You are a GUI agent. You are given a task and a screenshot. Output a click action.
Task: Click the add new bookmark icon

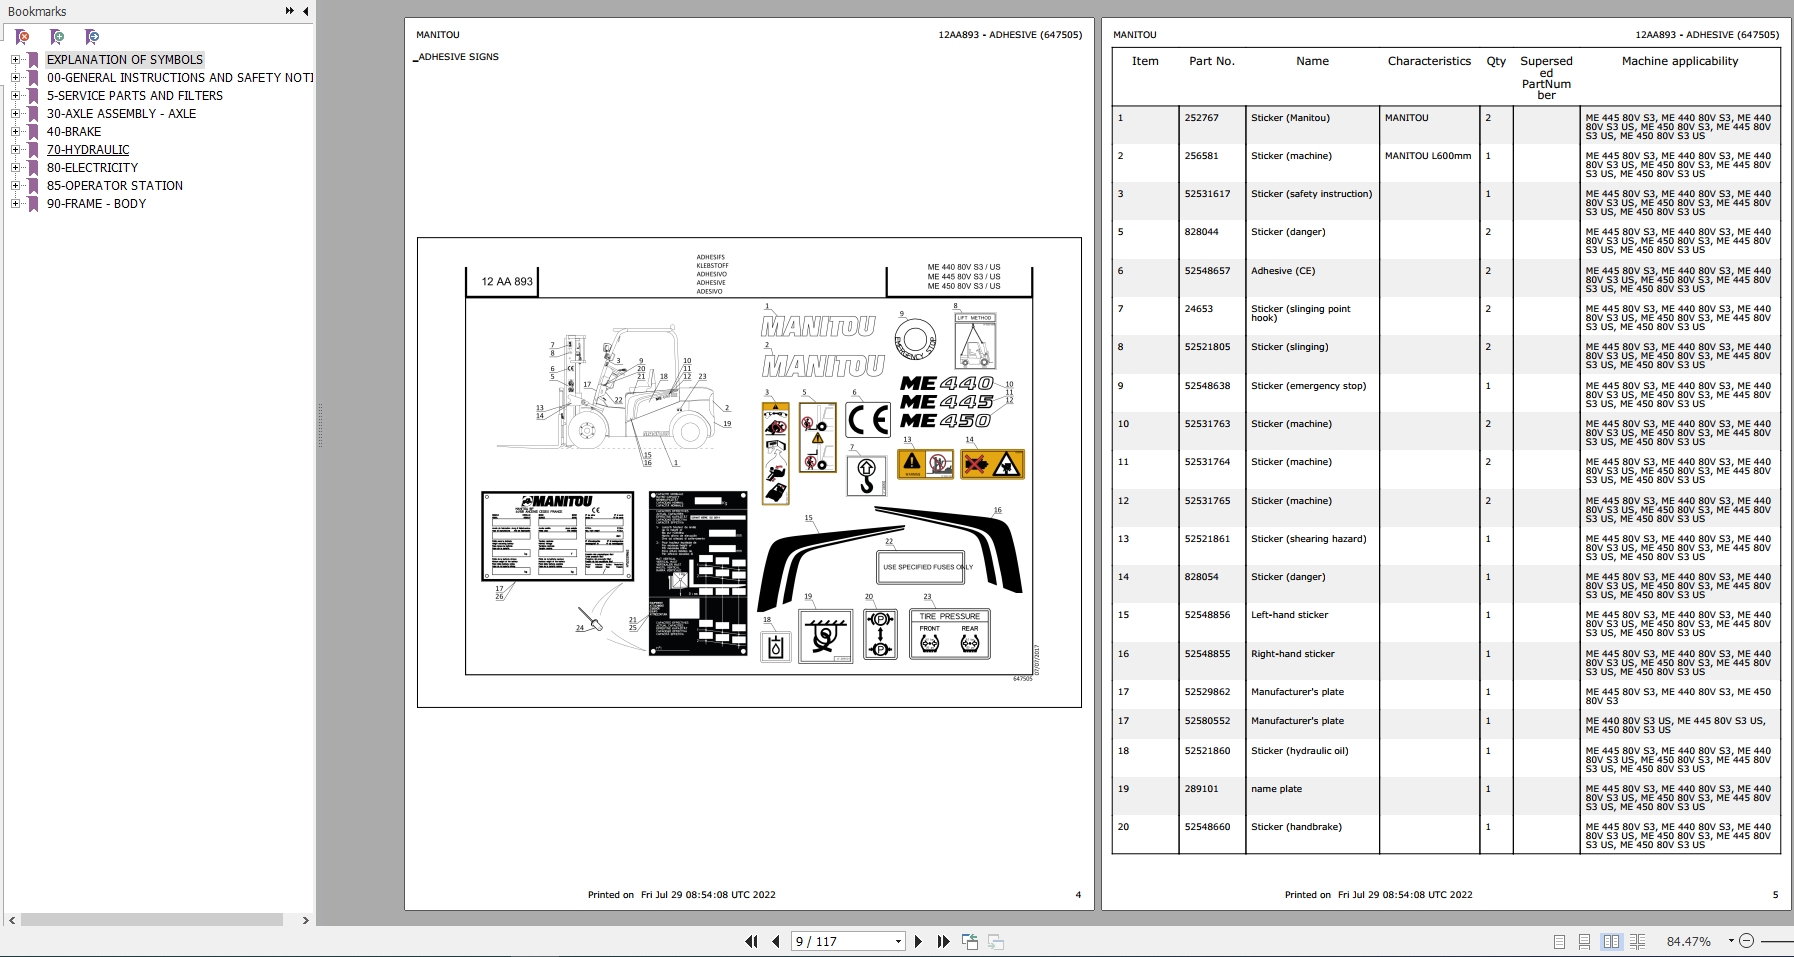[57, 37]
